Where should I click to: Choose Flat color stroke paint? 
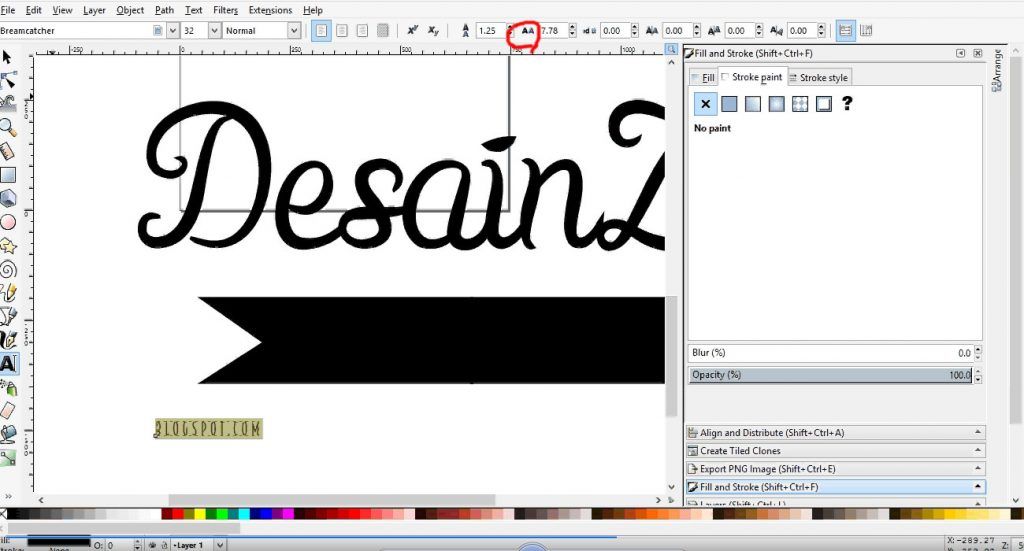(x=729, y=104)
